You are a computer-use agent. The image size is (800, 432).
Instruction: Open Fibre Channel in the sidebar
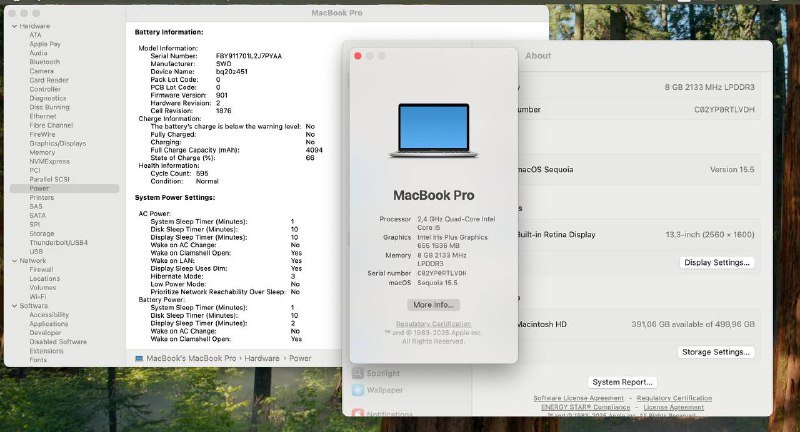(x=51, y=125)
